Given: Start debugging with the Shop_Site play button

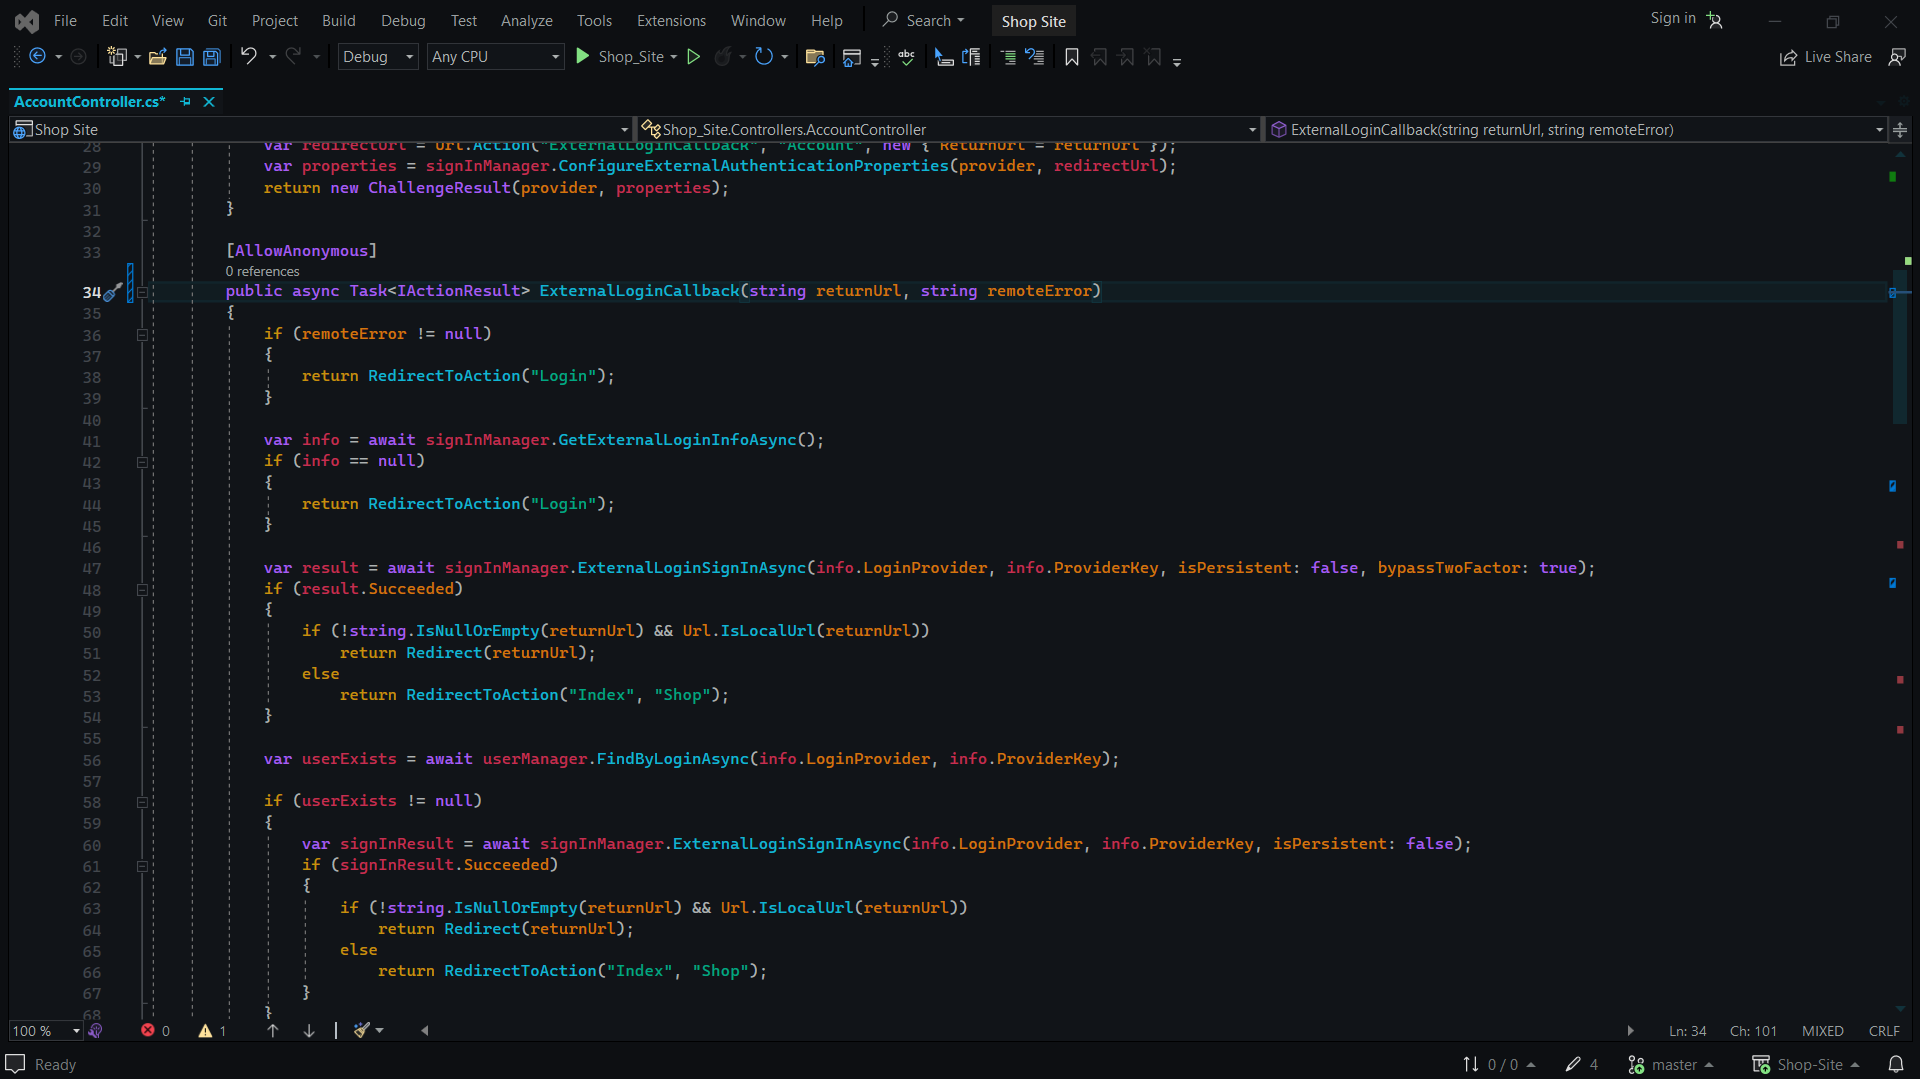Looking at the screenshot, I should pos(583,57).
